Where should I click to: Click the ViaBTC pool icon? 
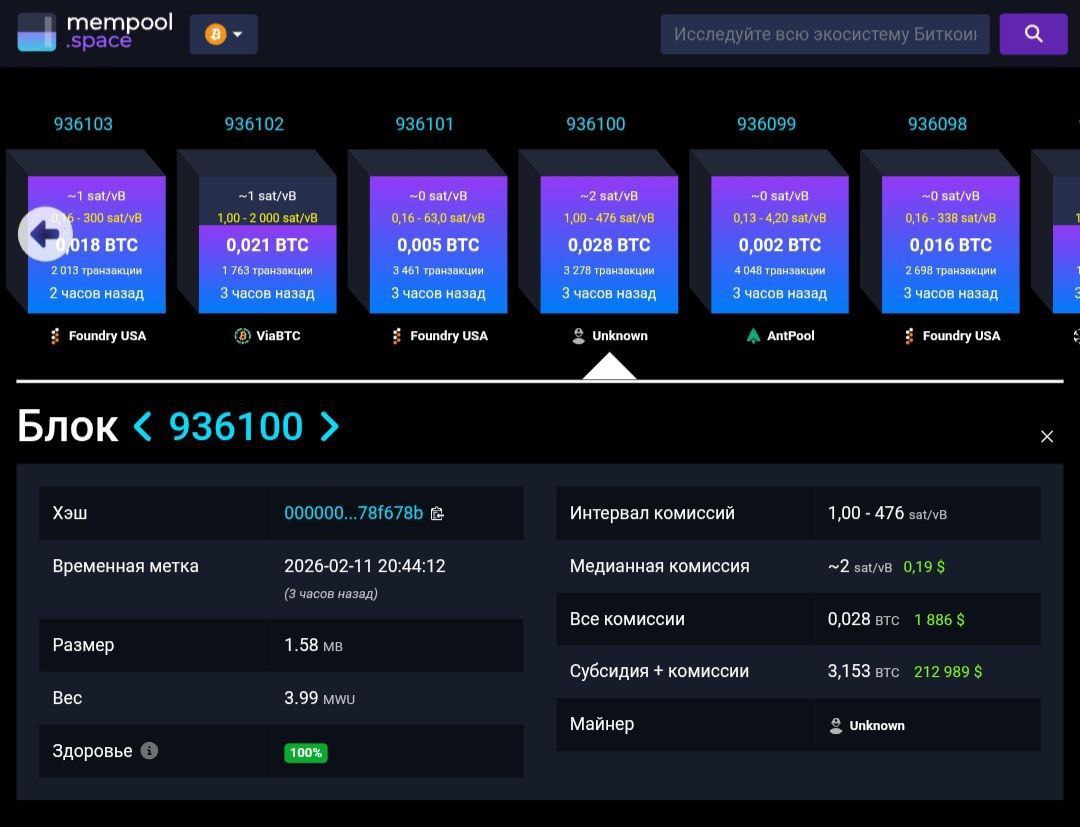click(x=242, y=336)
